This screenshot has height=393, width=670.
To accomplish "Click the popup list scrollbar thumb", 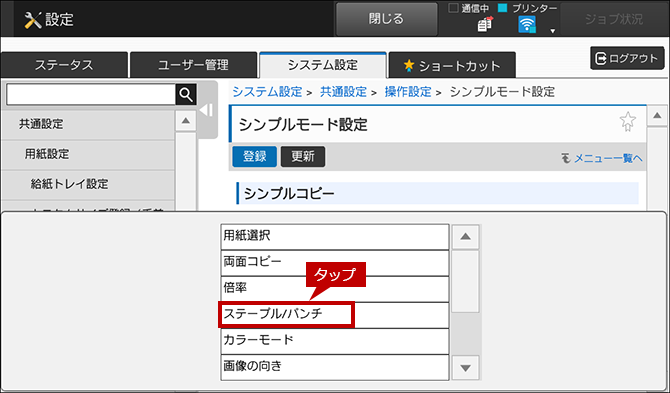I will point(465,282).
